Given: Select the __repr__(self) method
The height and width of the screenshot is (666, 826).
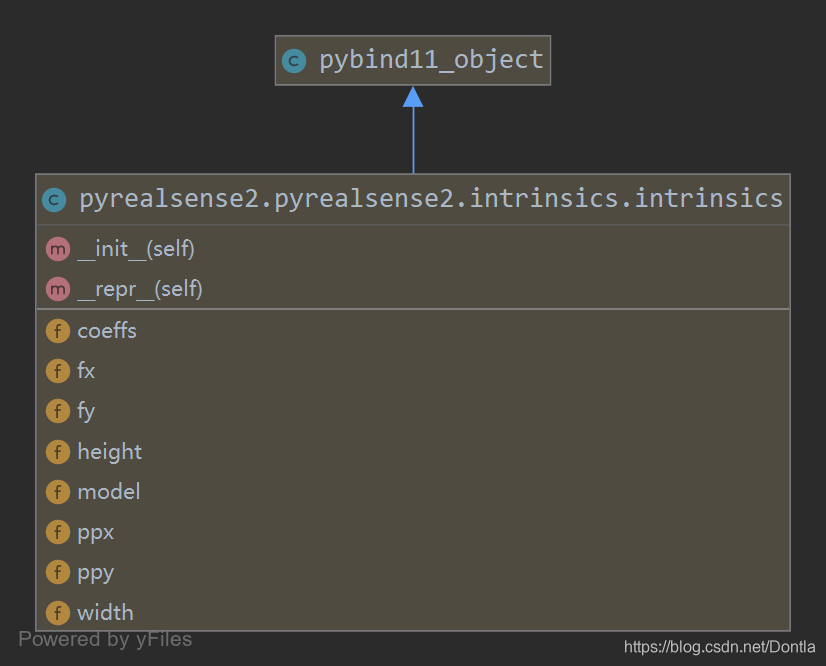Looking at the screenshot, I should click(140, 289).
